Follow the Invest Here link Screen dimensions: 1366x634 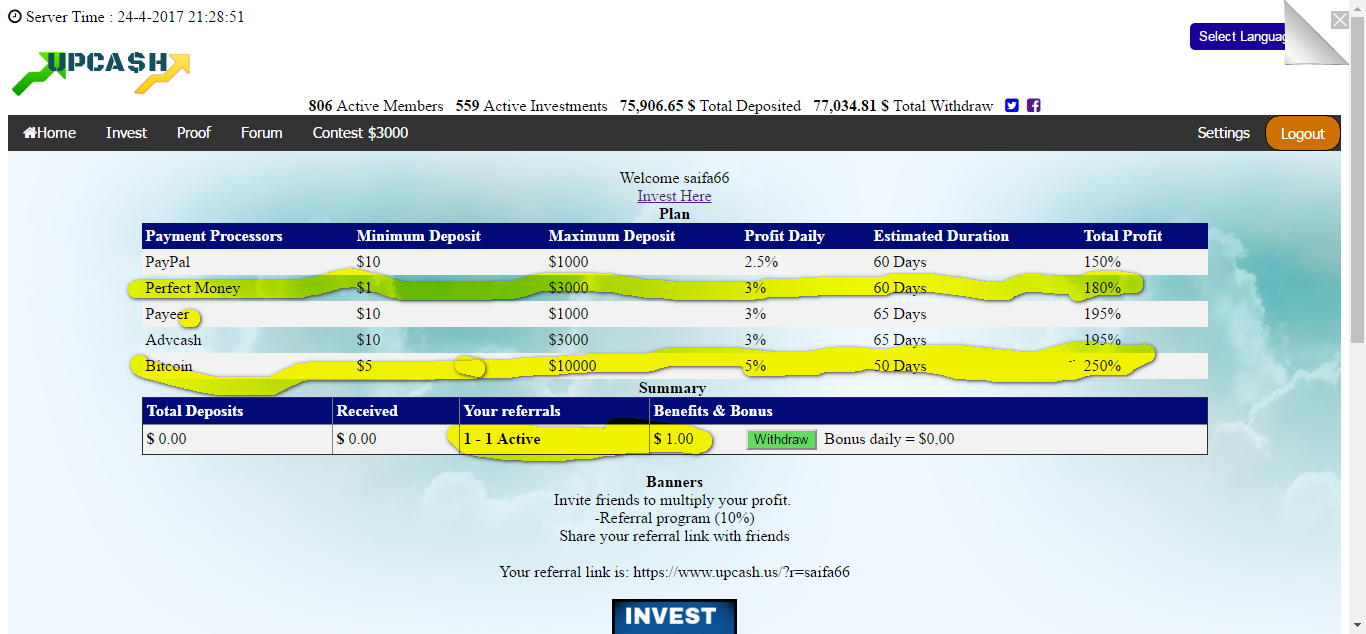(674, 196)
